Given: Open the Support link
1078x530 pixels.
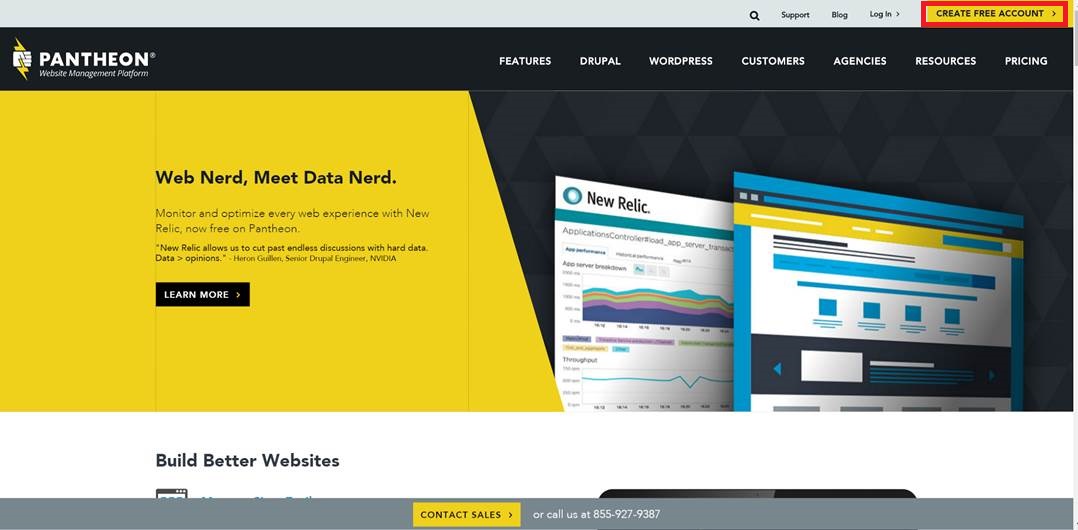Looking at the screenshot, I should [x=795, y=14].
